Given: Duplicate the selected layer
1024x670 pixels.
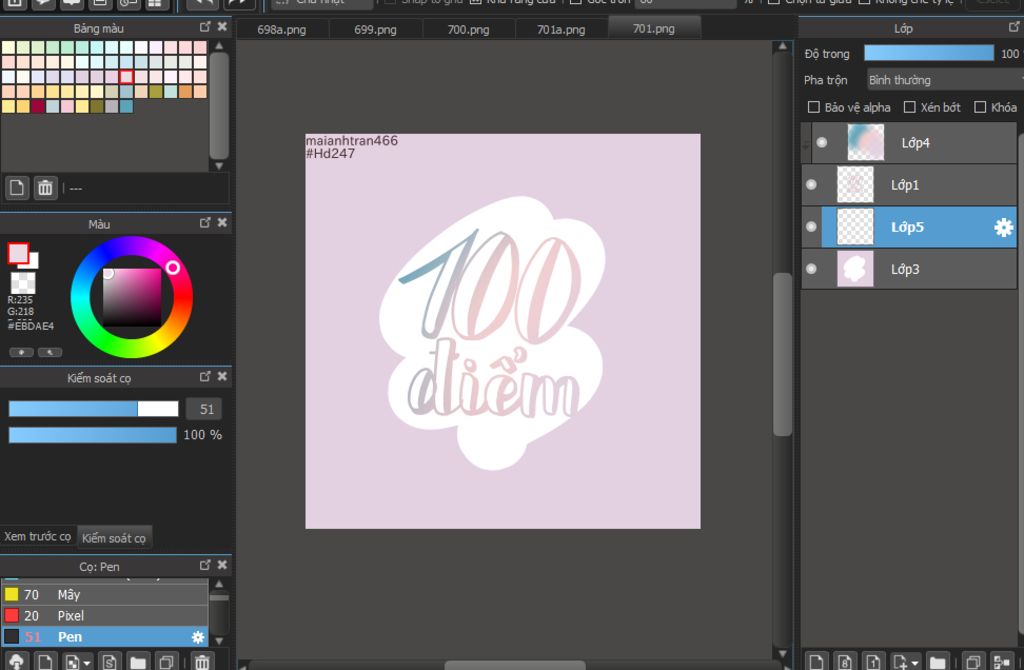Looking at the screenshot, I should (972, 662).
